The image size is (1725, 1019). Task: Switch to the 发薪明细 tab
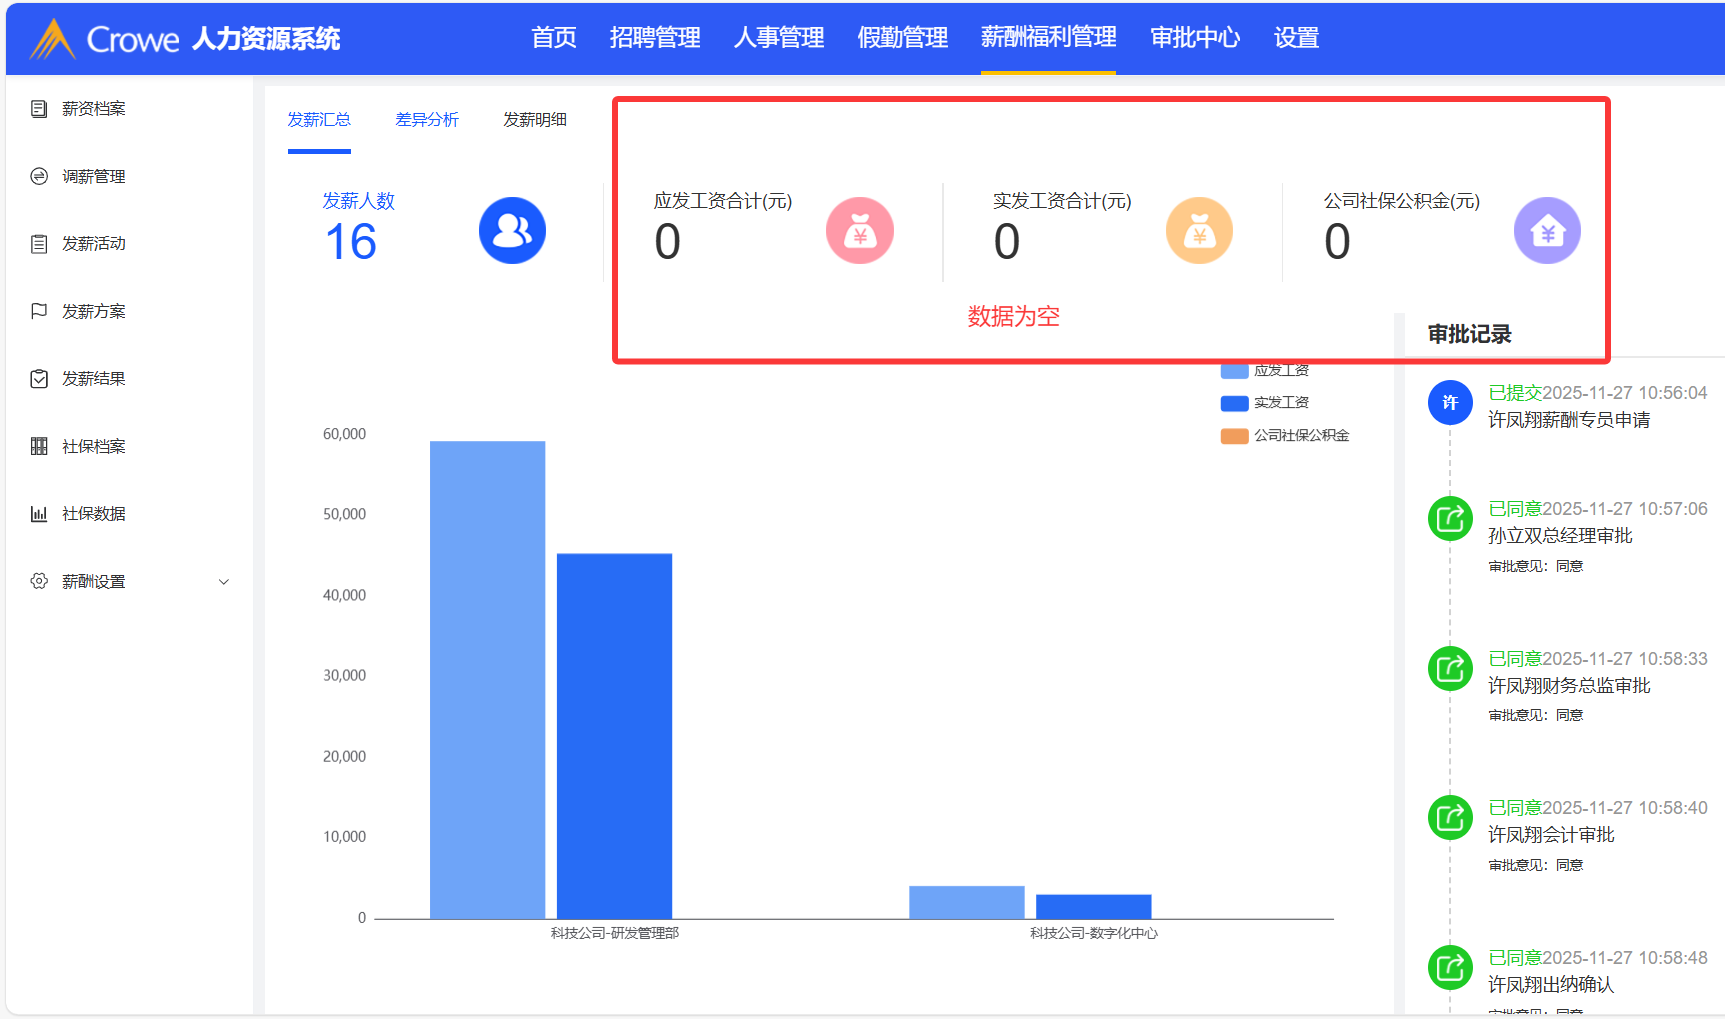tap(535, 120)
